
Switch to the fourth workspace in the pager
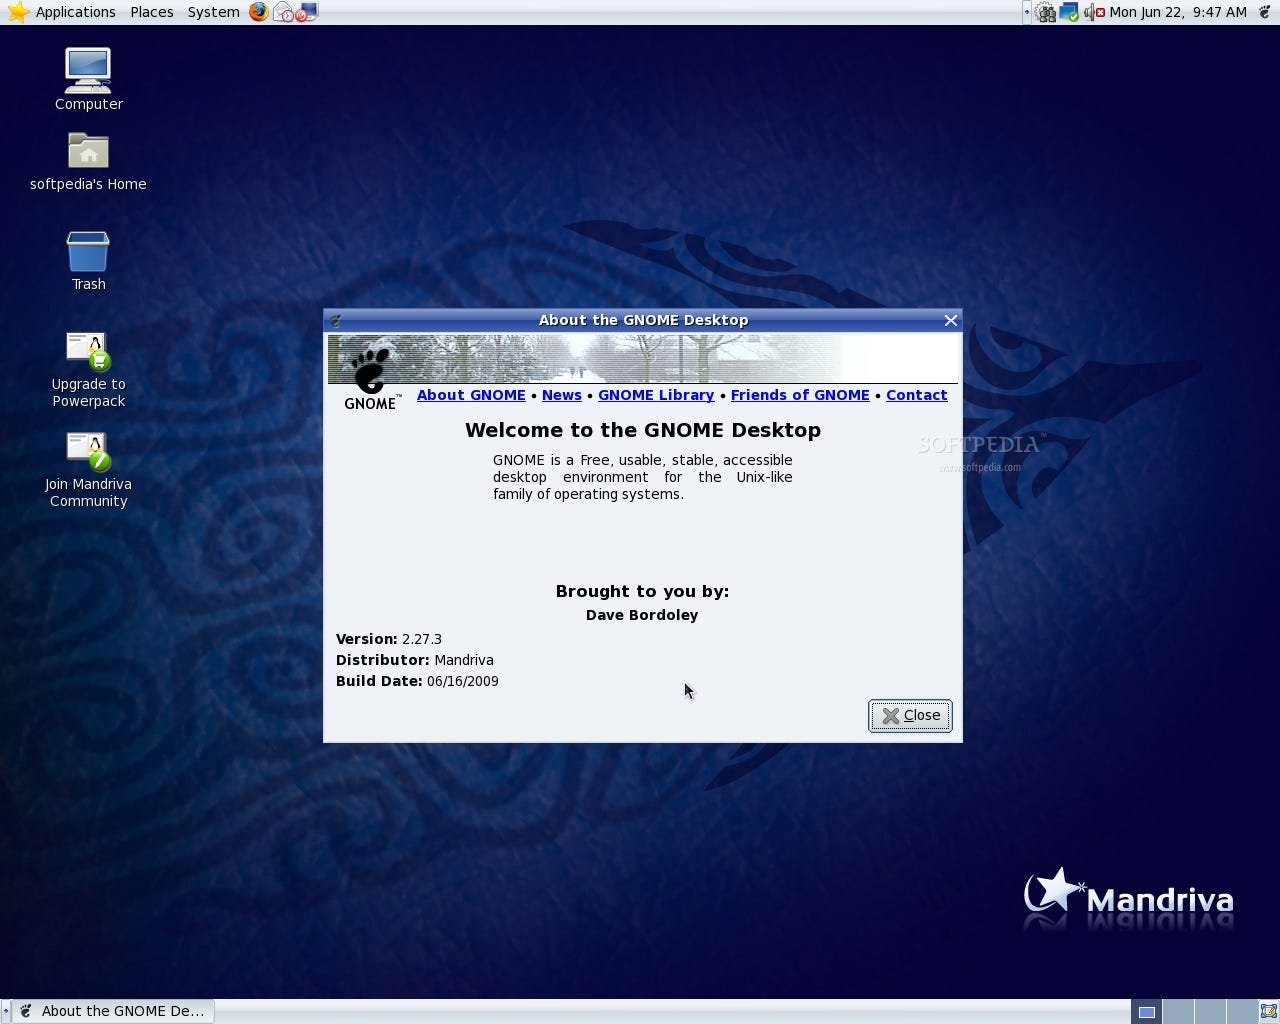point(1241,1011)
